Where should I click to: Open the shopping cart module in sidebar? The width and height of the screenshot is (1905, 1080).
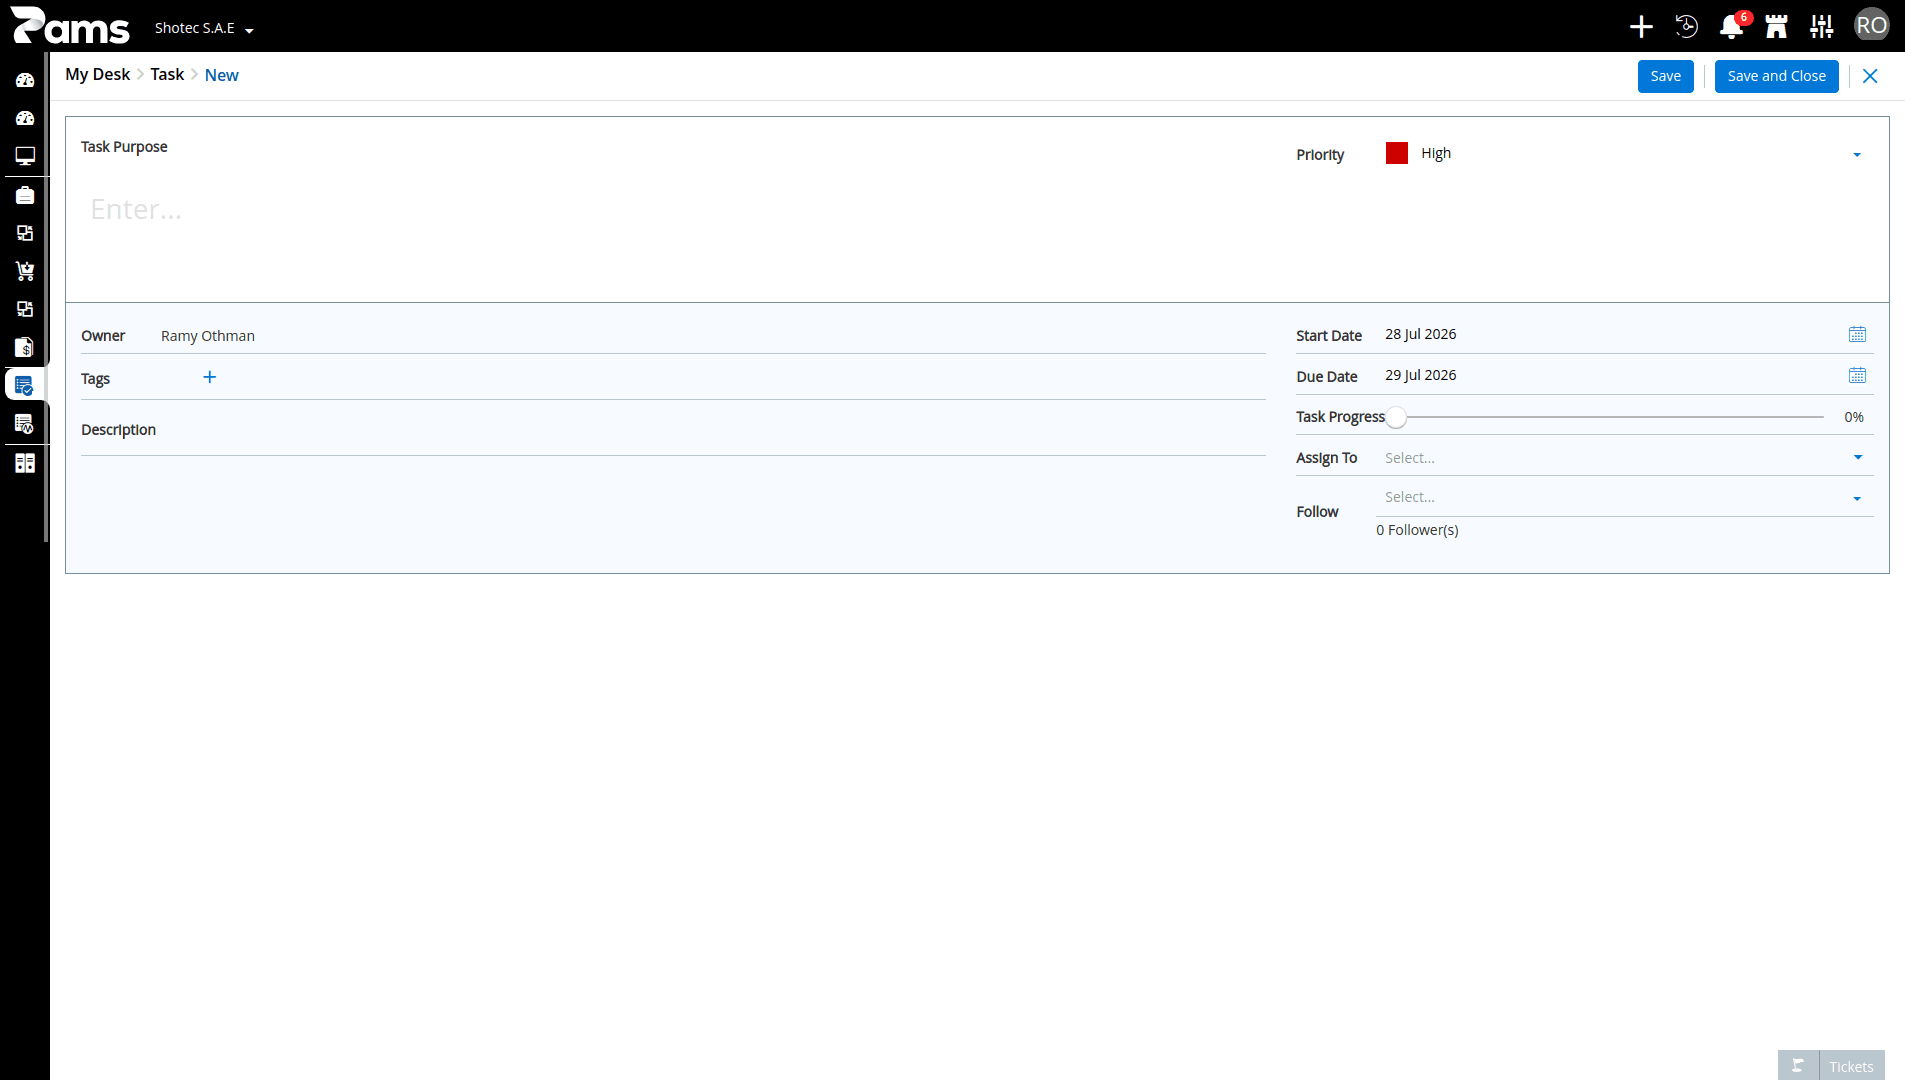(x=25, y=271)
